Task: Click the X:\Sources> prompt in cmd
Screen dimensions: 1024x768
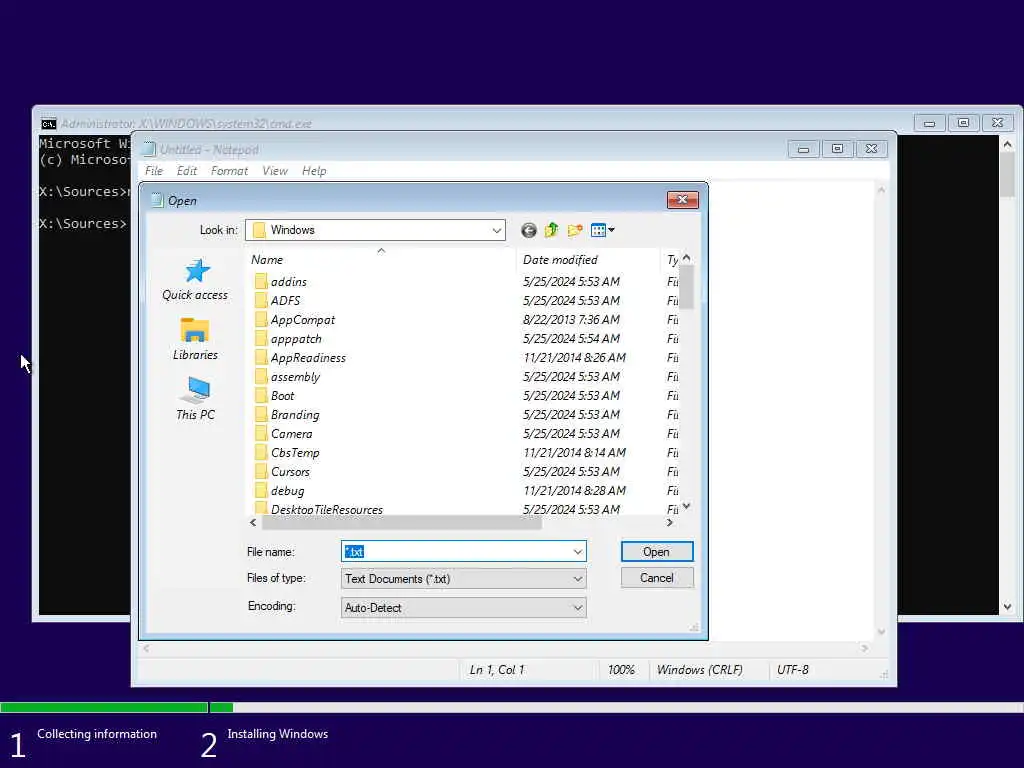Action: [x=82, y=223]
